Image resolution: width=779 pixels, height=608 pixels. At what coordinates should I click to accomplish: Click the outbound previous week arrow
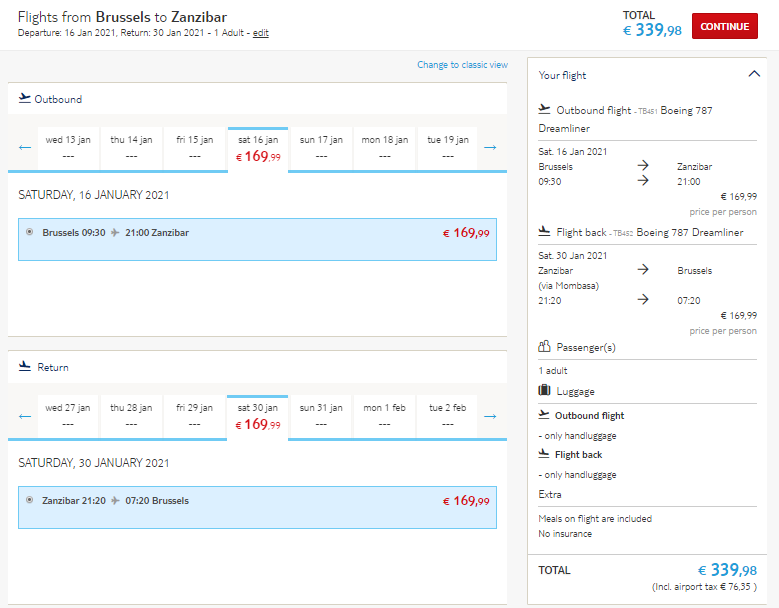[24, 148]
